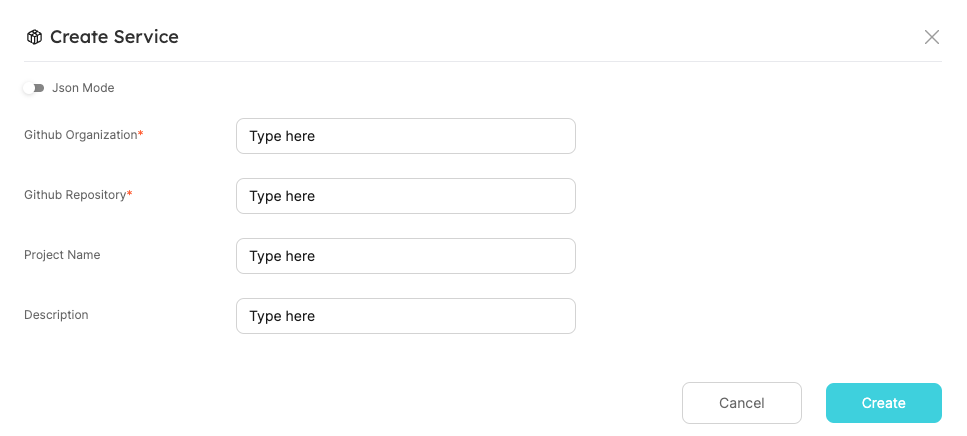Click the Create Service title text
Viewport: 967px width, 436px height.
pyautogui.click(x=114, y=37)
